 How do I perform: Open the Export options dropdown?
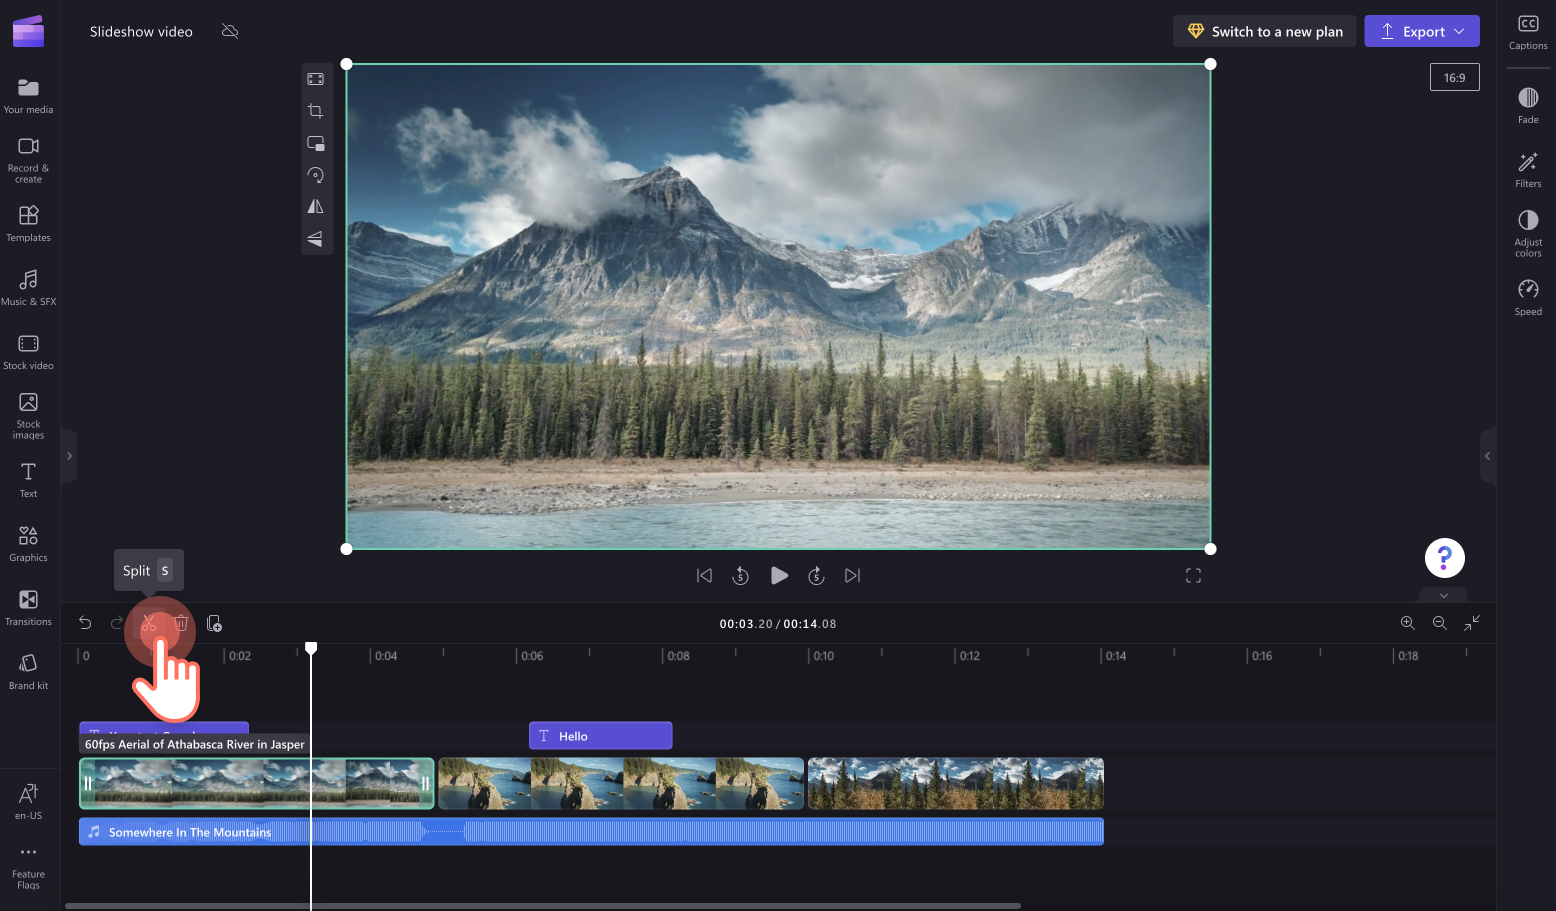click(x=1459, y=31)
